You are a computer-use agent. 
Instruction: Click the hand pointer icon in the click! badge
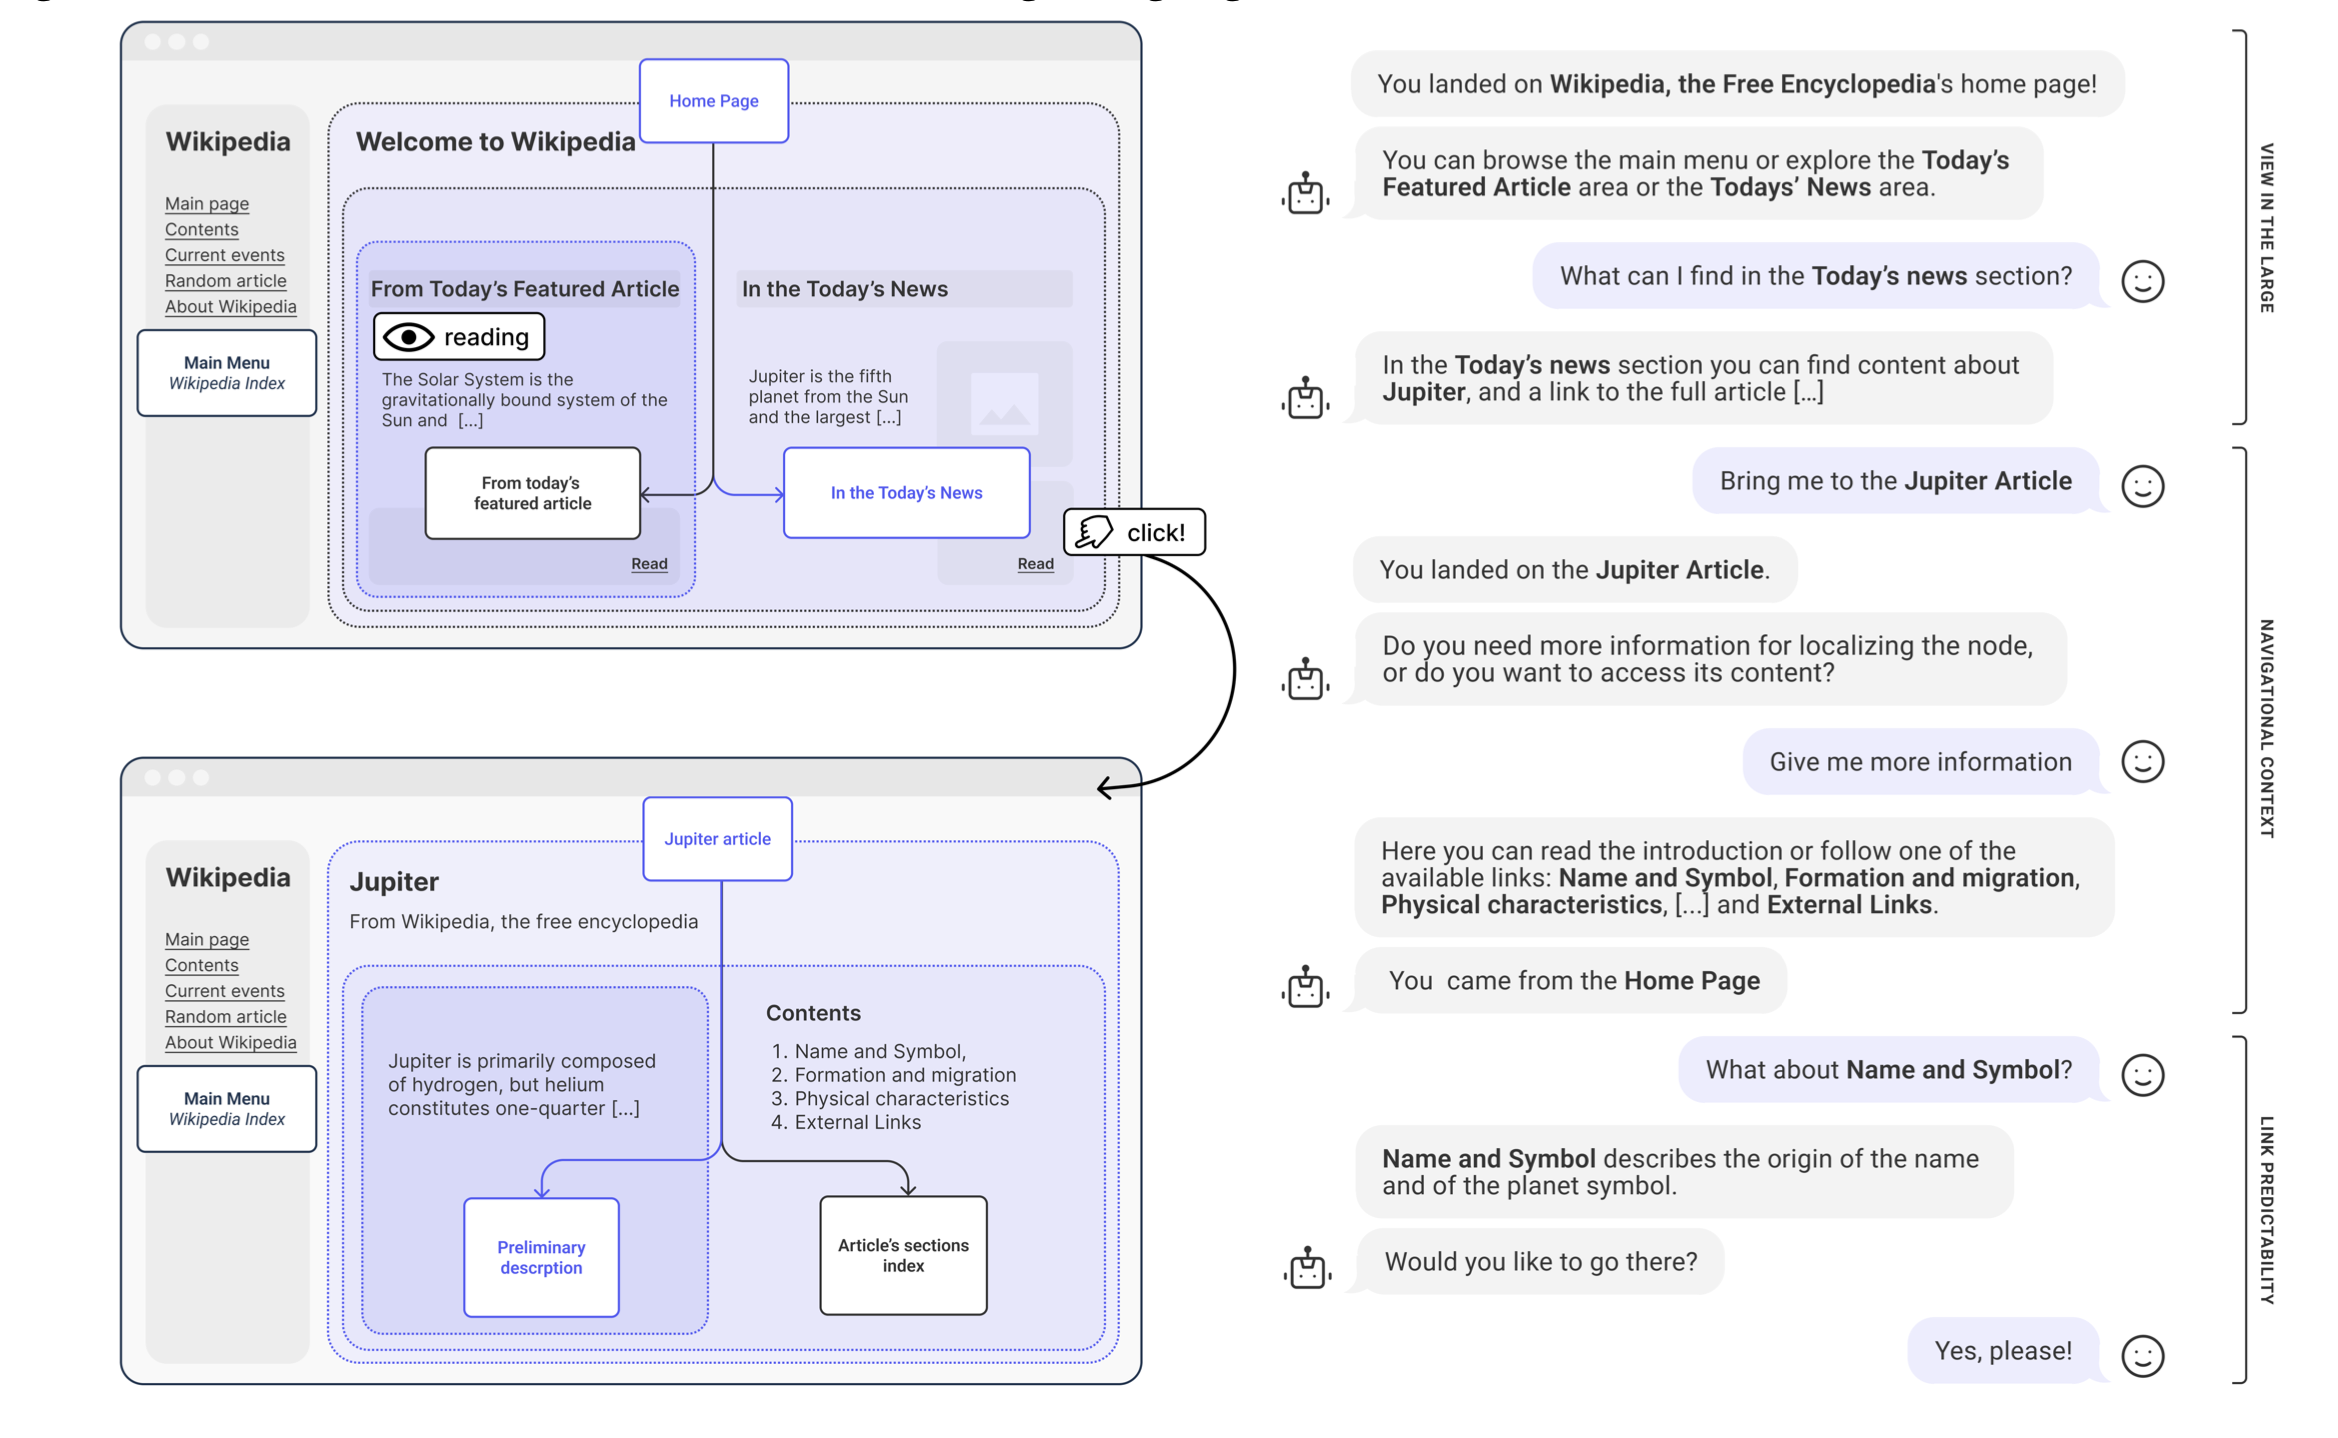click(x=1094, y=532)
